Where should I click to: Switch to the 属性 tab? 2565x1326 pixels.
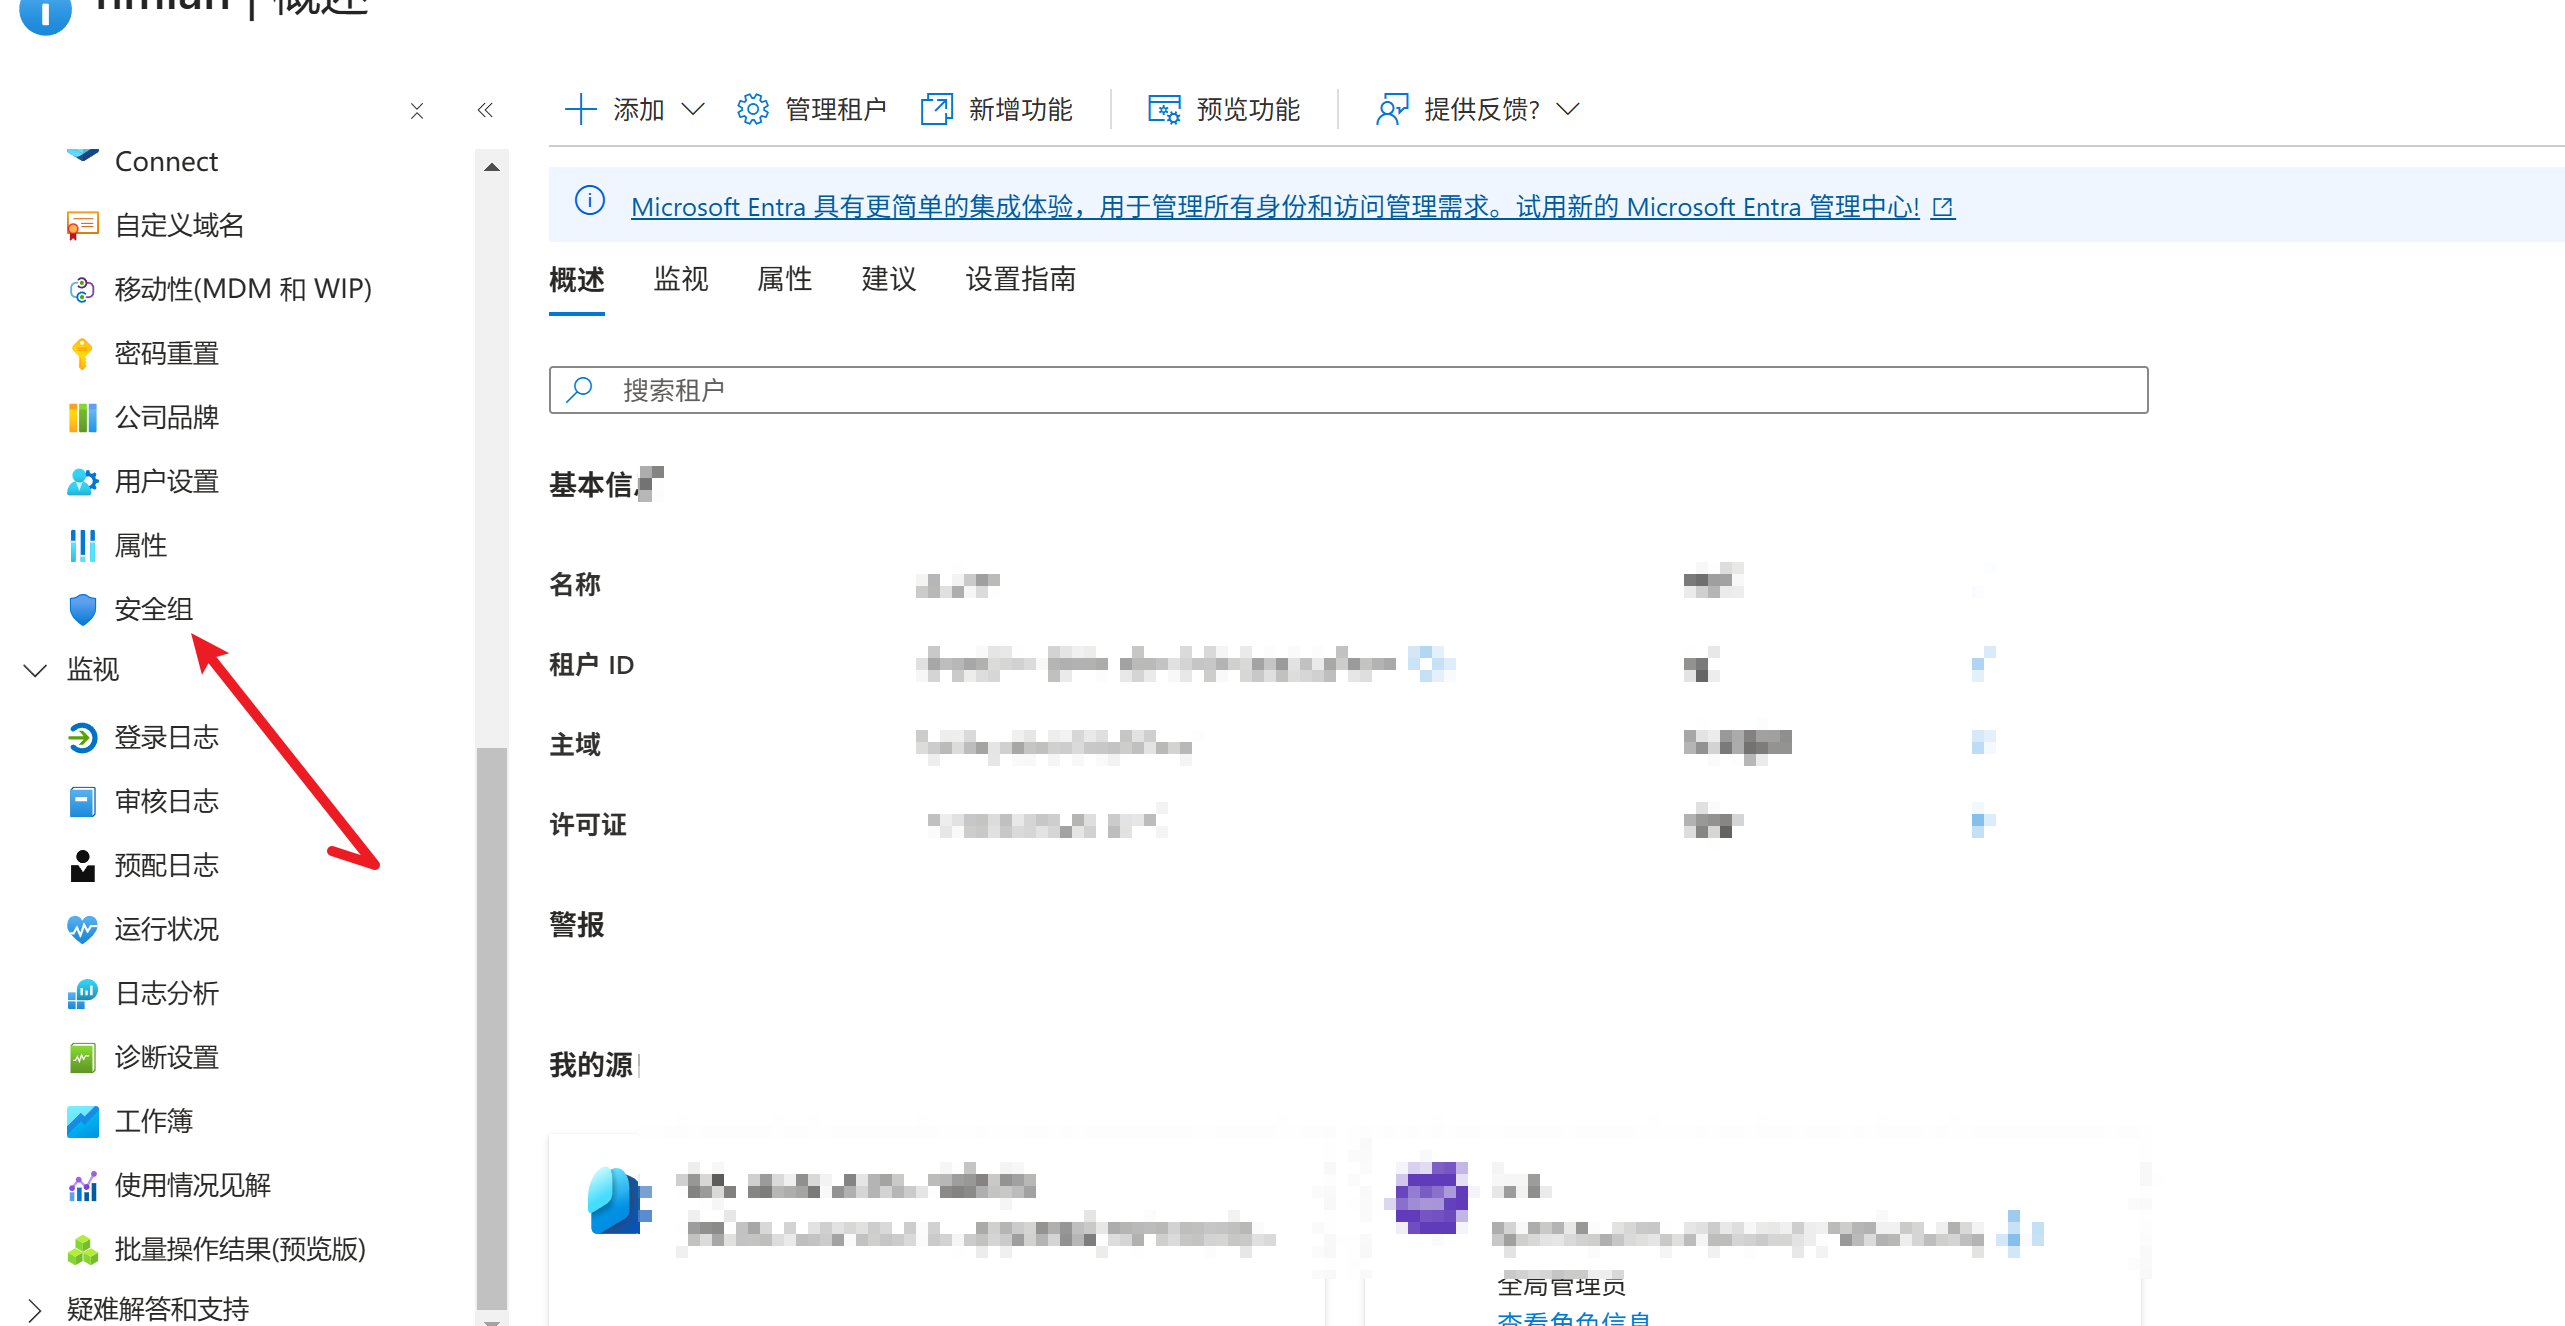pyautogui.click(x=784, y=279)
